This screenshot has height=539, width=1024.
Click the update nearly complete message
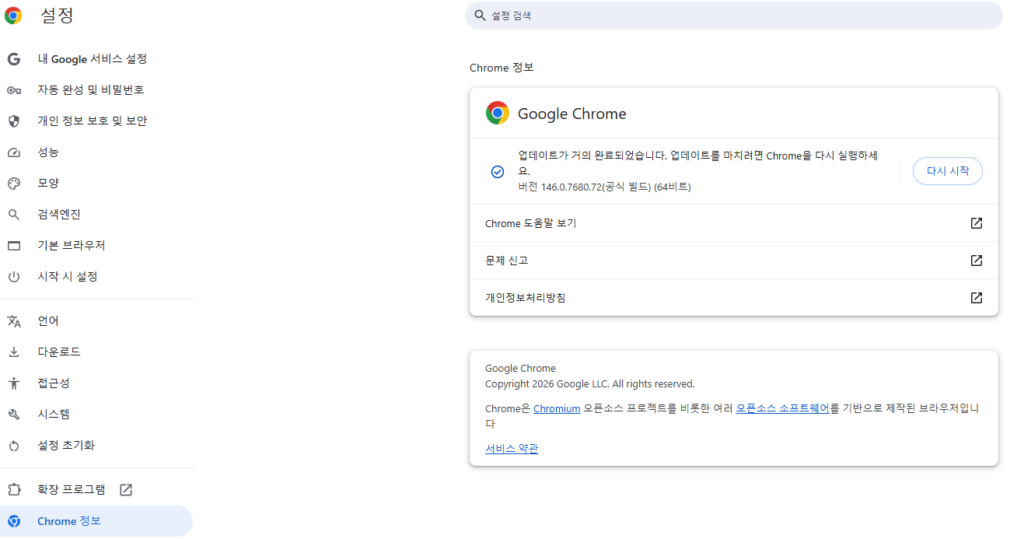tap(698, 163)
